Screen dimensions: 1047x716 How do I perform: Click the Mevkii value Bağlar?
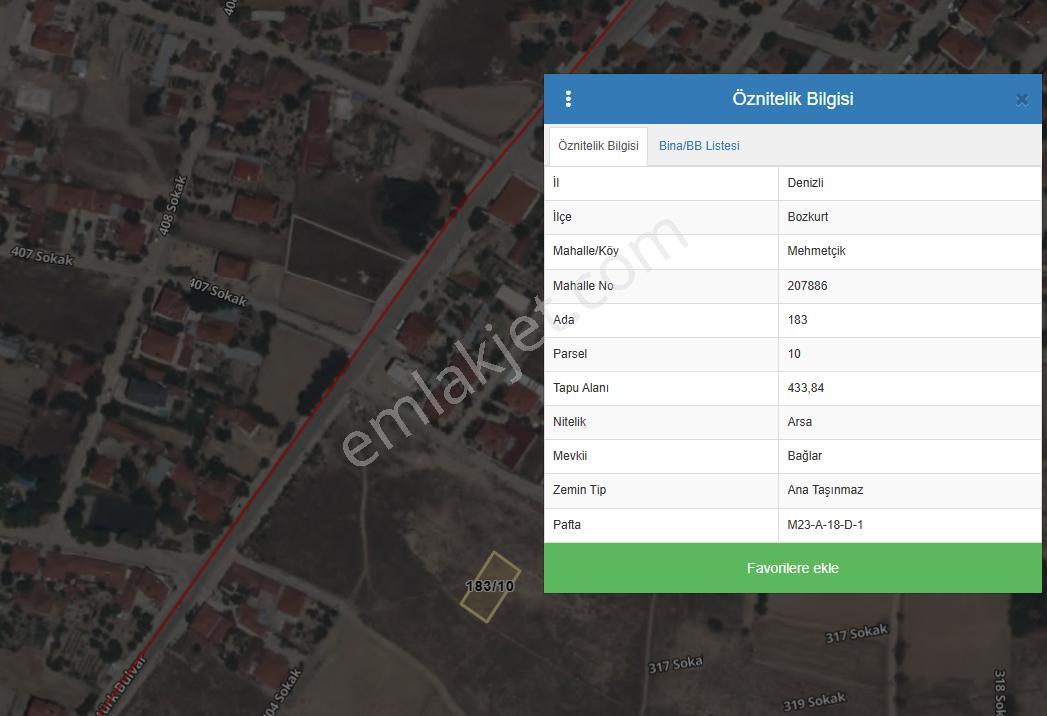pyautogui.click(x=805, y=456)
